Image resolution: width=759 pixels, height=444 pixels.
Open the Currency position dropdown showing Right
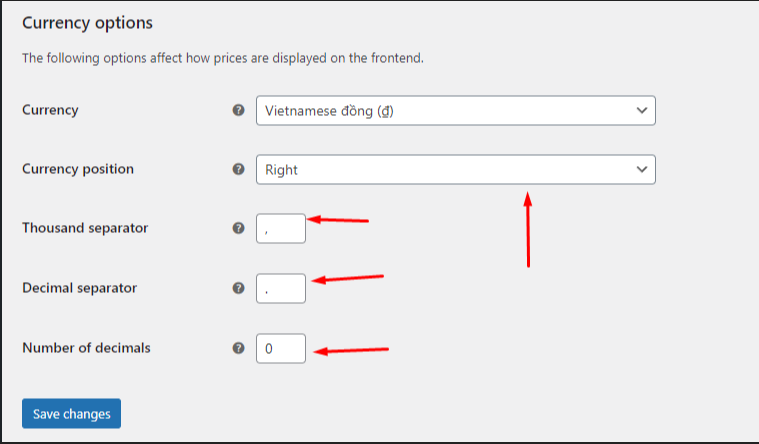455,169
